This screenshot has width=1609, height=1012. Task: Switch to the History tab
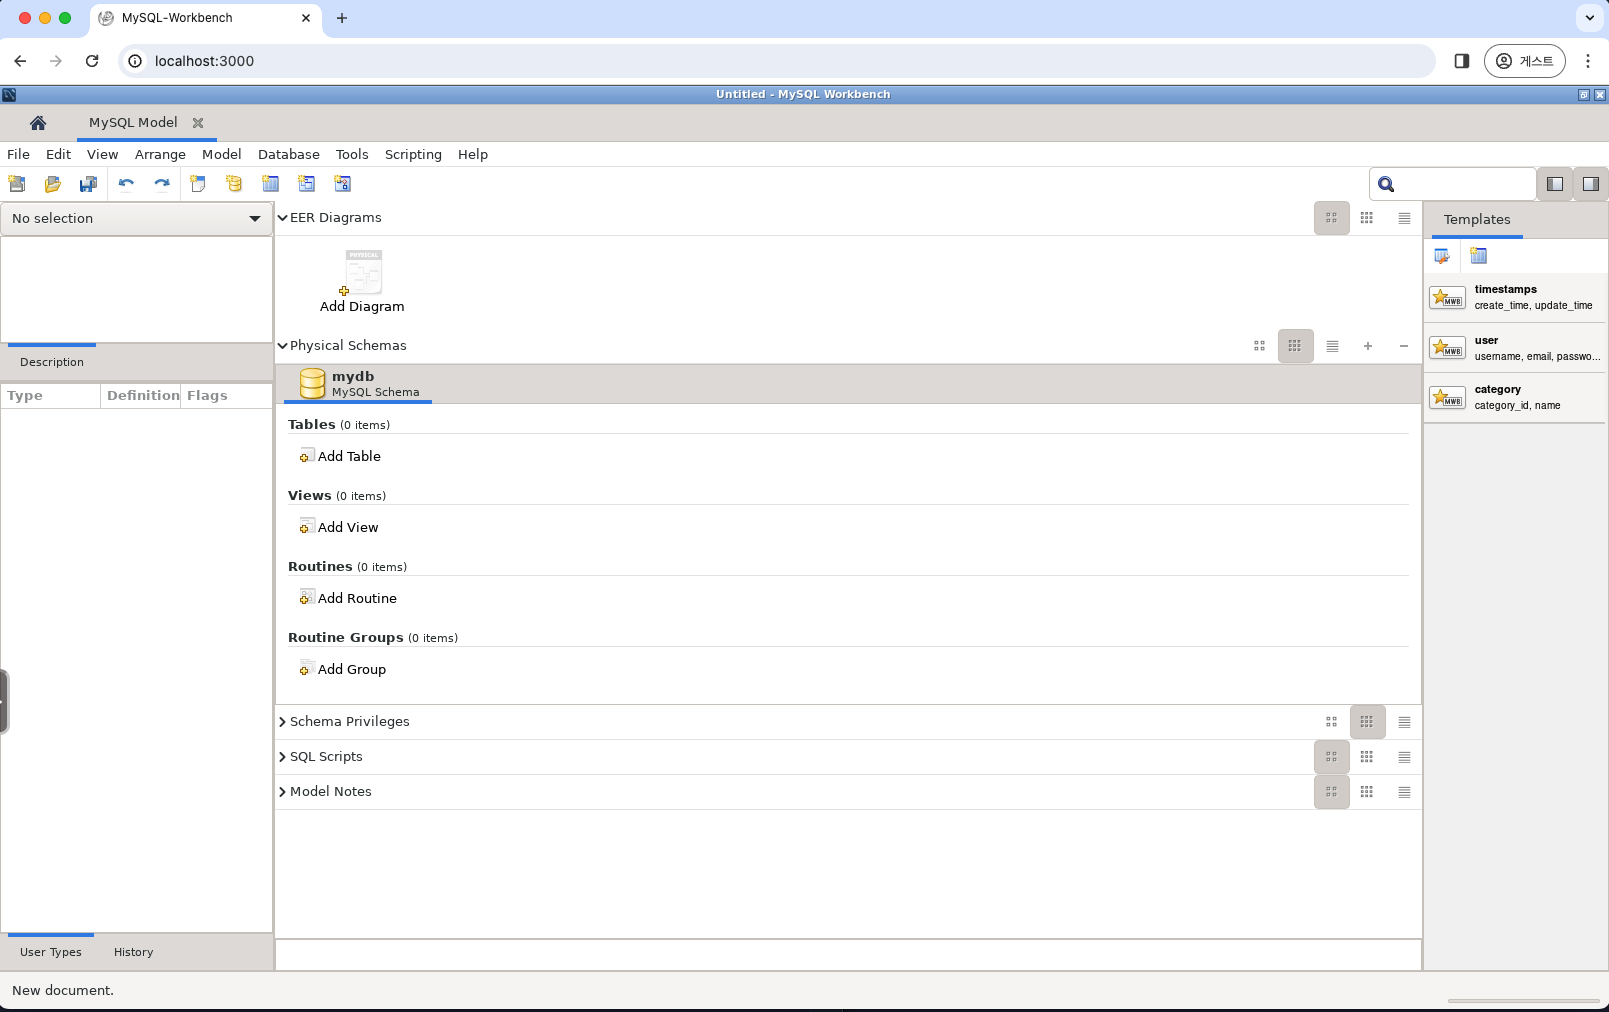pyautogui.click(x=133, y=952)
